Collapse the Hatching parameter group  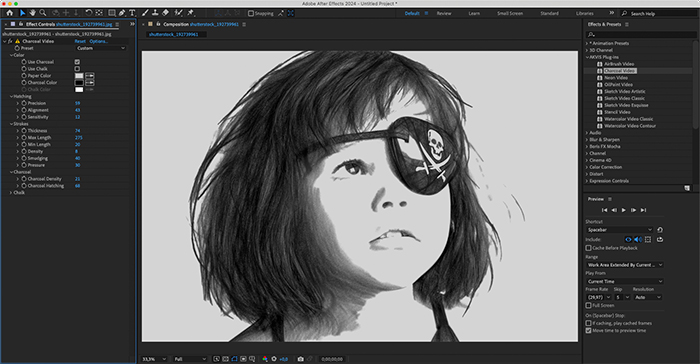point(12,96)
